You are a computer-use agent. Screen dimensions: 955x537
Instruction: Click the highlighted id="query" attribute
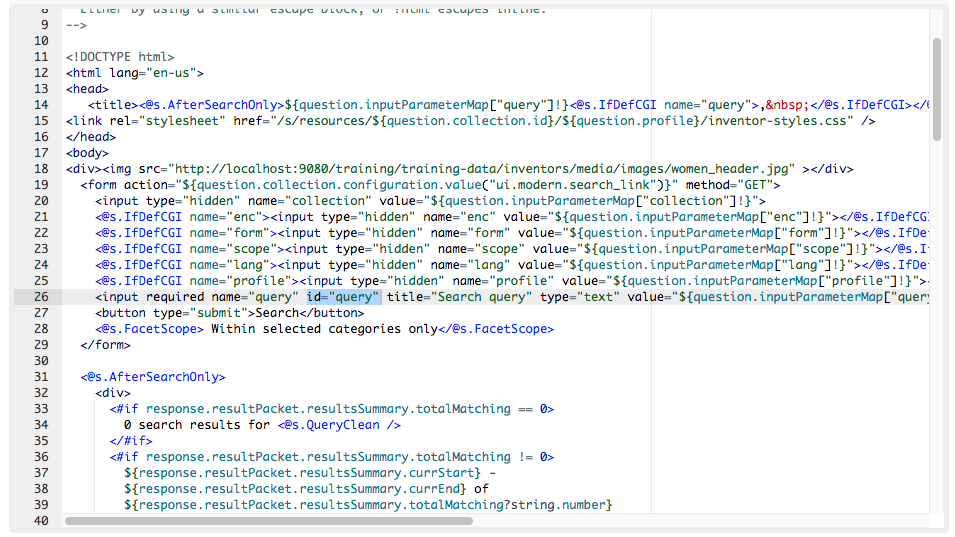[x=343, y=297]
